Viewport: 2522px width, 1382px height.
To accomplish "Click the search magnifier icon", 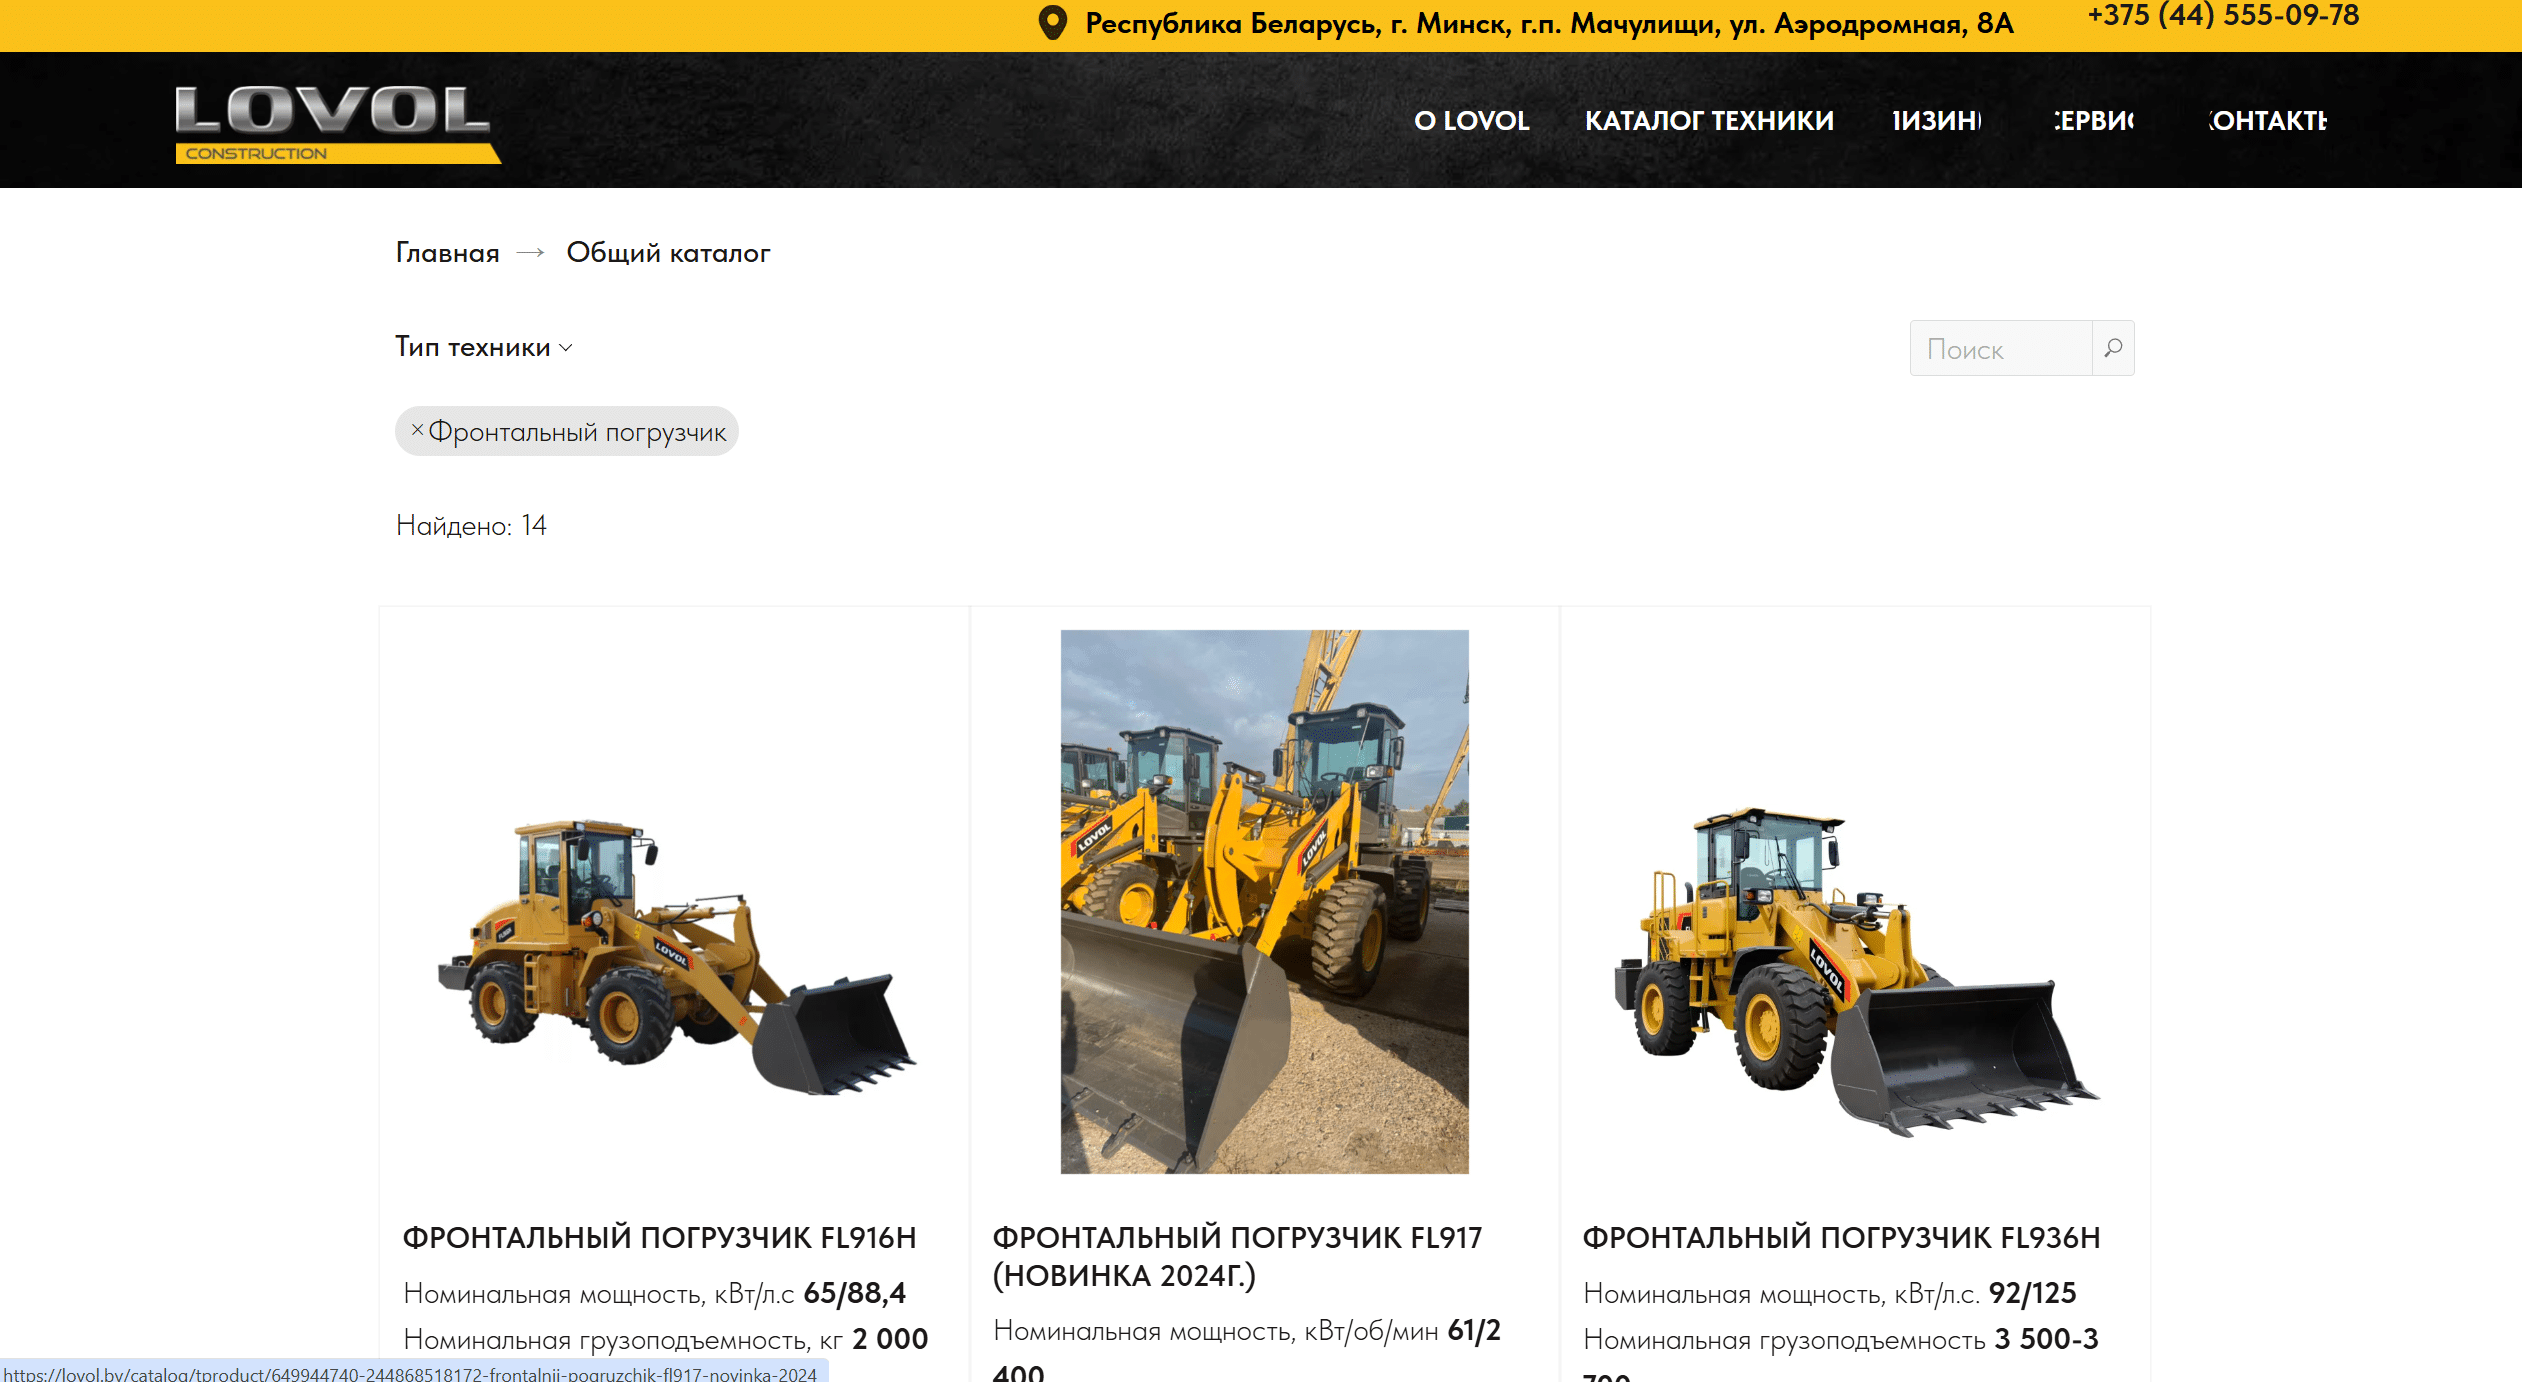I will coord(2113,348).
